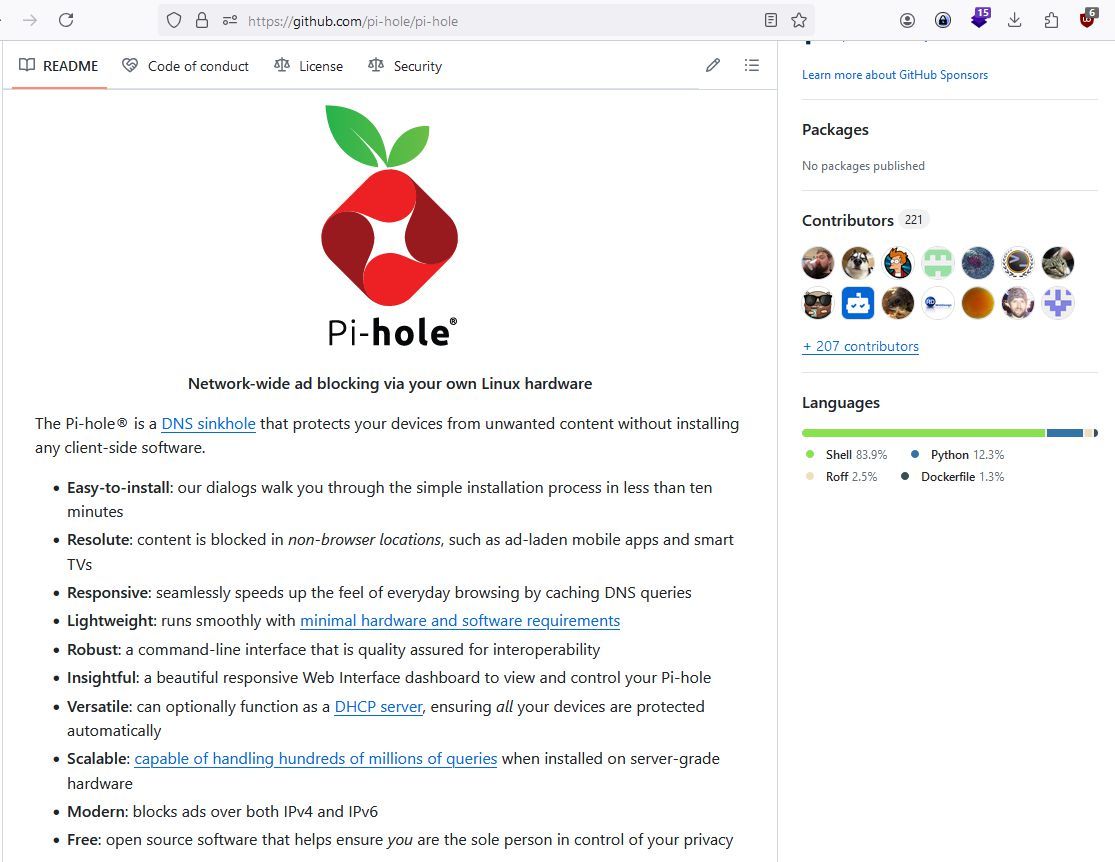This screenshot has height=862, width=1115.
Task: Click the tracking protection shield icon
Action: coord(174,20)
